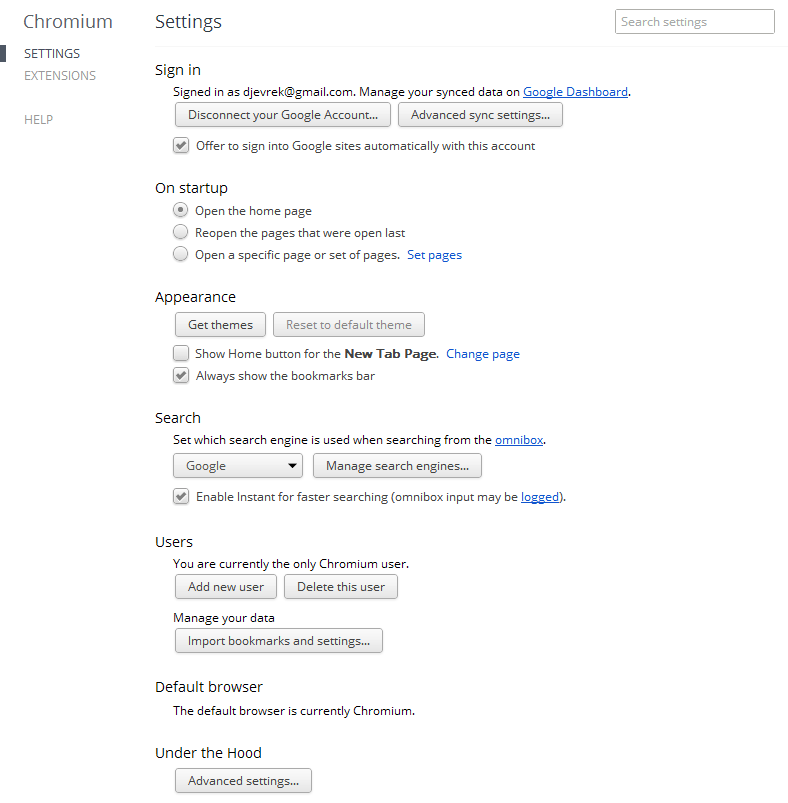Viewport: 788px width, 803px height.
Task: Click Manage search engines button
Action: (x=397, y=466)
